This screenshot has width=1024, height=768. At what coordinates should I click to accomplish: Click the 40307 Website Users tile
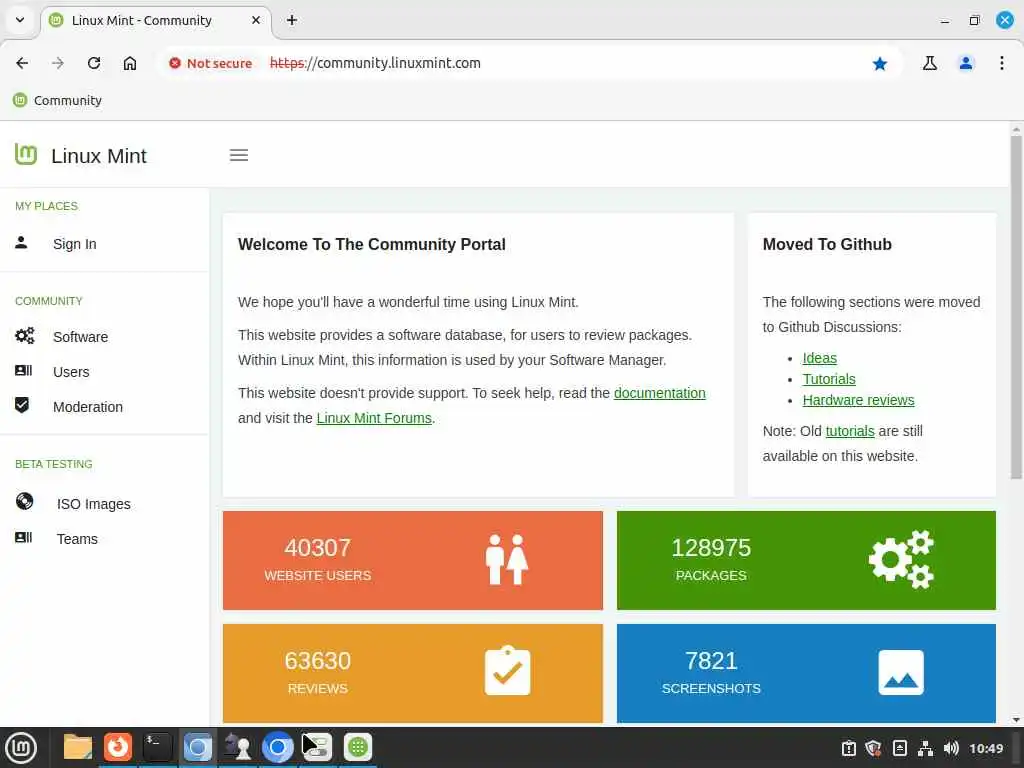[x=413, y=560]
